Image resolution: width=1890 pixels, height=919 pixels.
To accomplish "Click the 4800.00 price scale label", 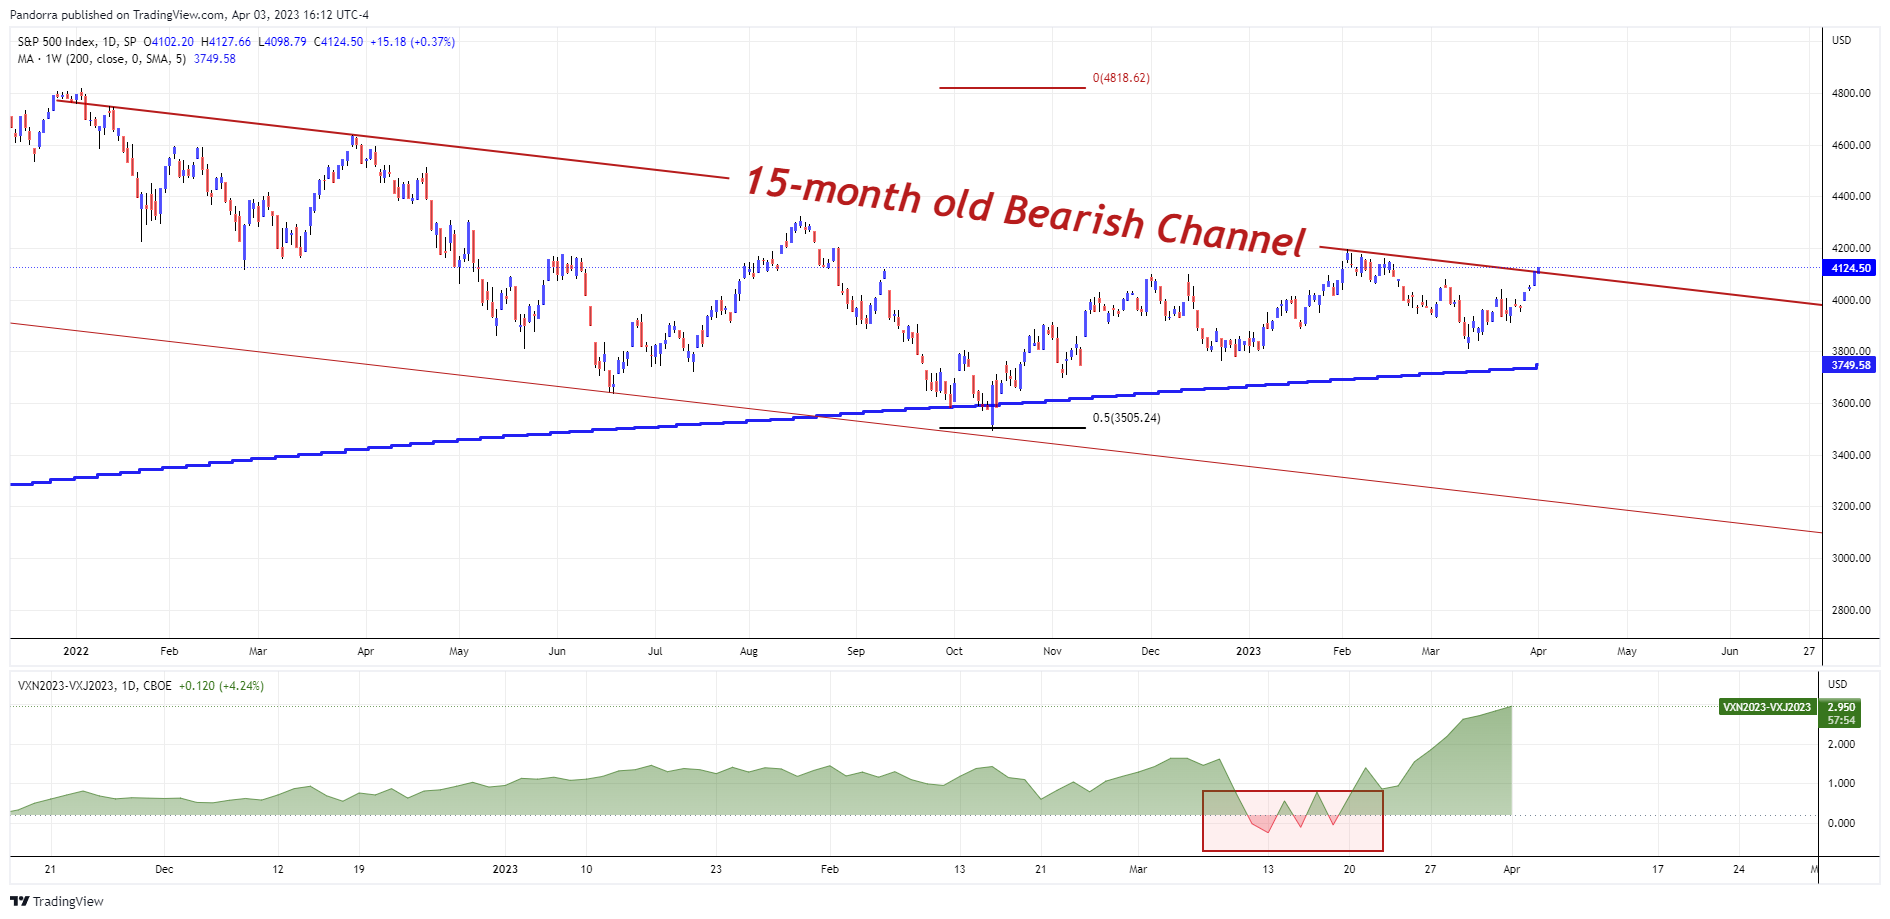I will (1851, 93).
